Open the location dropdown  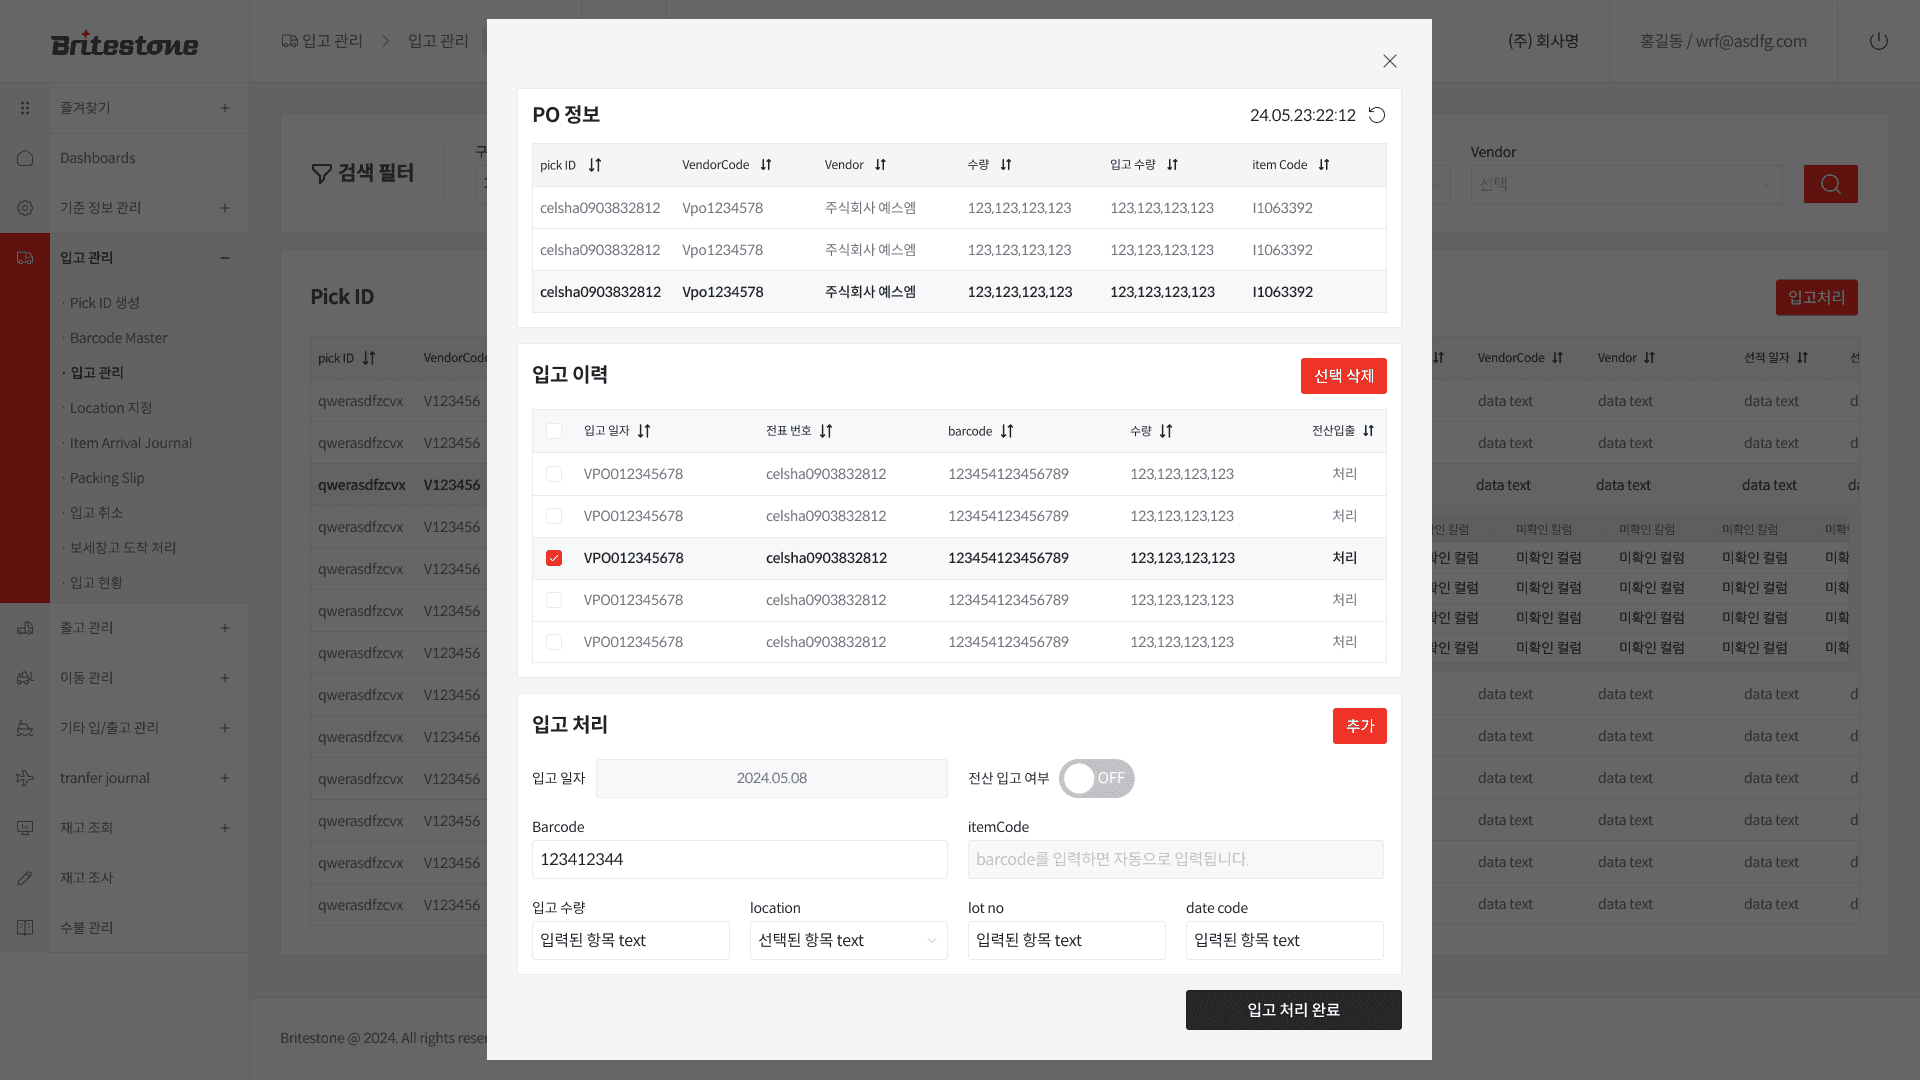(x=848, y=940)
